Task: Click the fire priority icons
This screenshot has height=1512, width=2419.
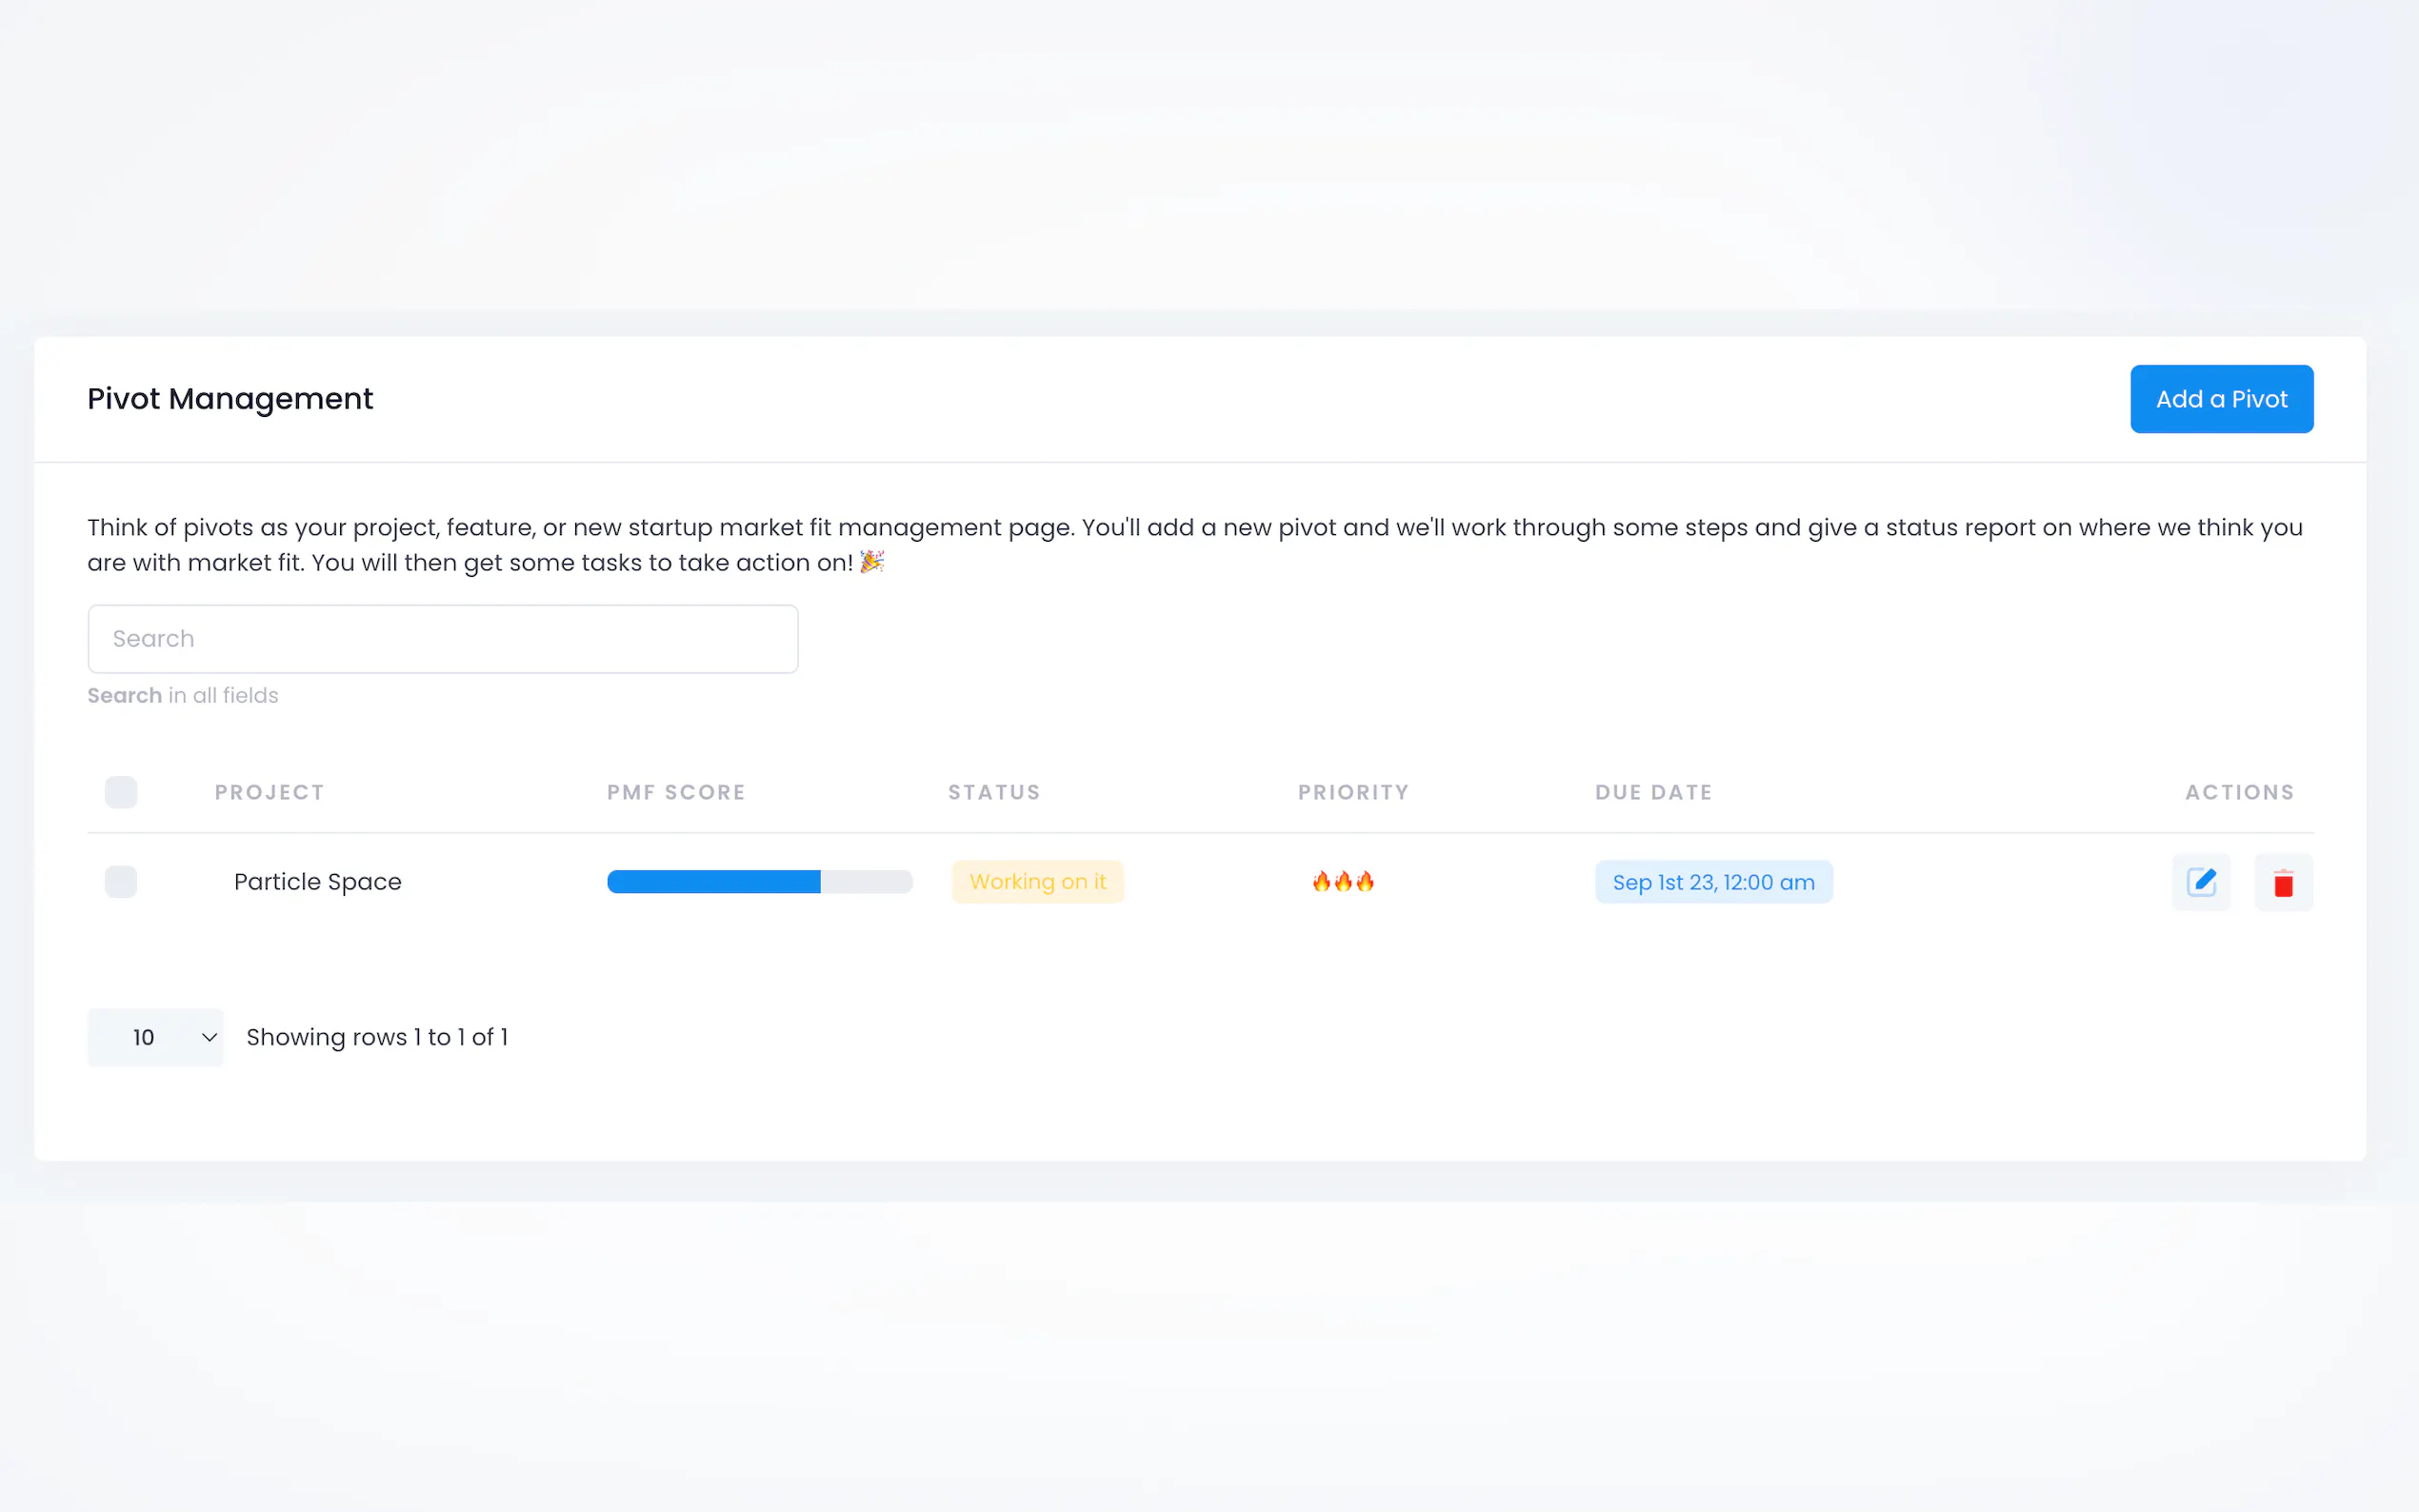Action: (x=1342, y=881)
